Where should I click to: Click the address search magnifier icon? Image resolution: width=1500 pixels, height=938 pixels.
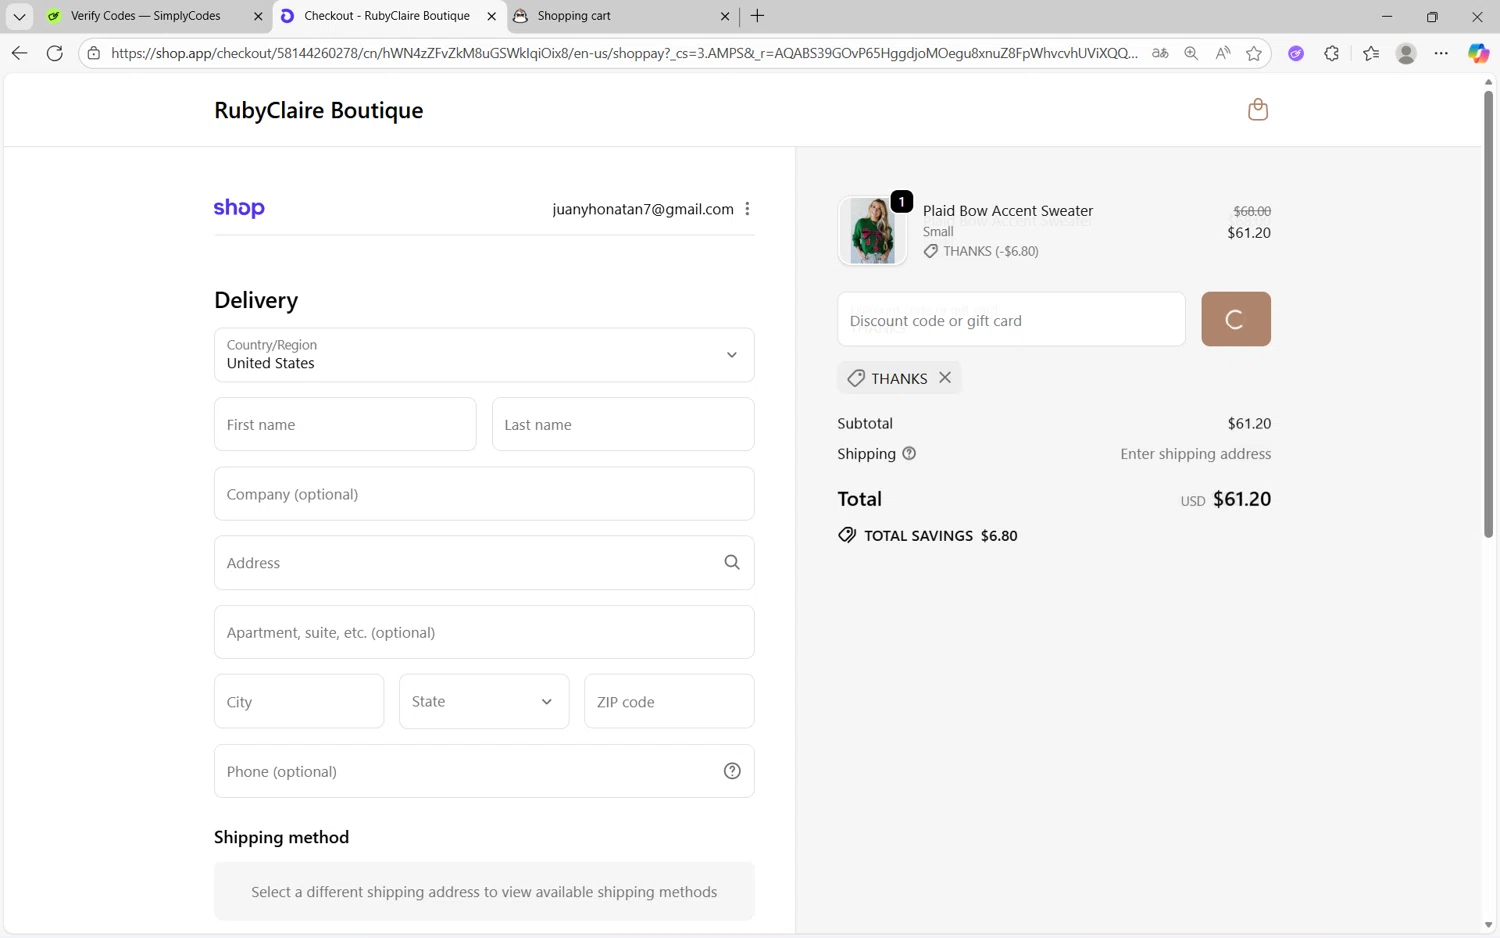(732, 562)
